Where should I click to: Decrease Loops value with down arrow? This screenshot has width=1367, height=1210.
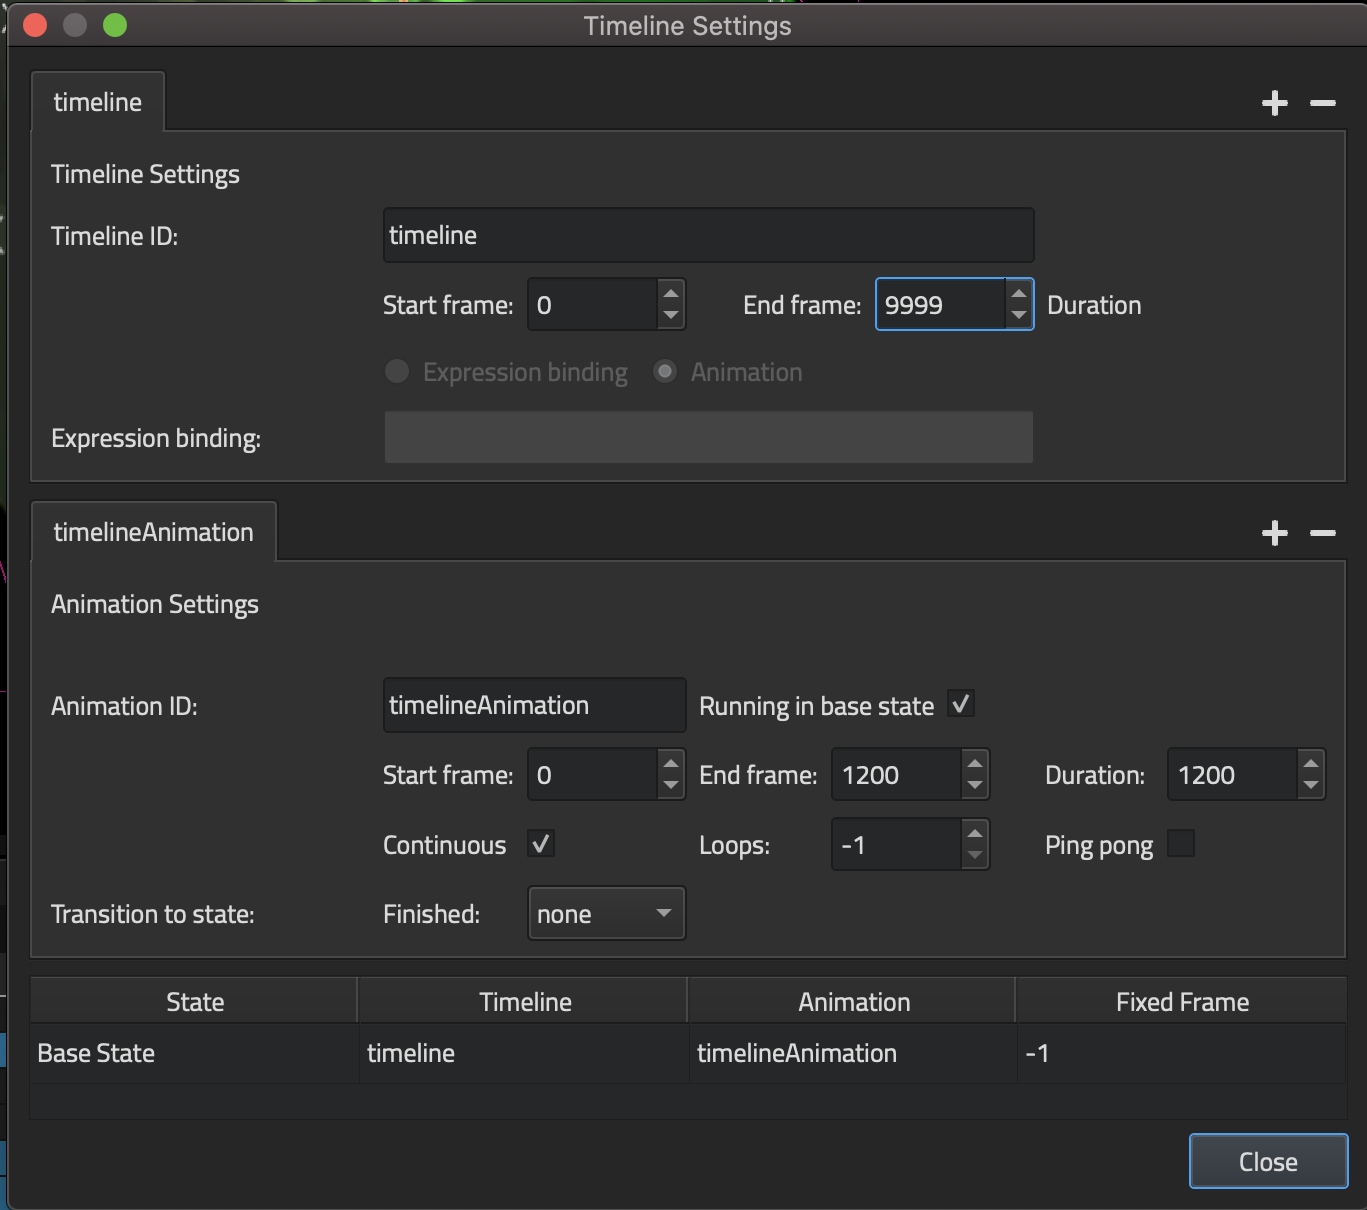(975, 856)
